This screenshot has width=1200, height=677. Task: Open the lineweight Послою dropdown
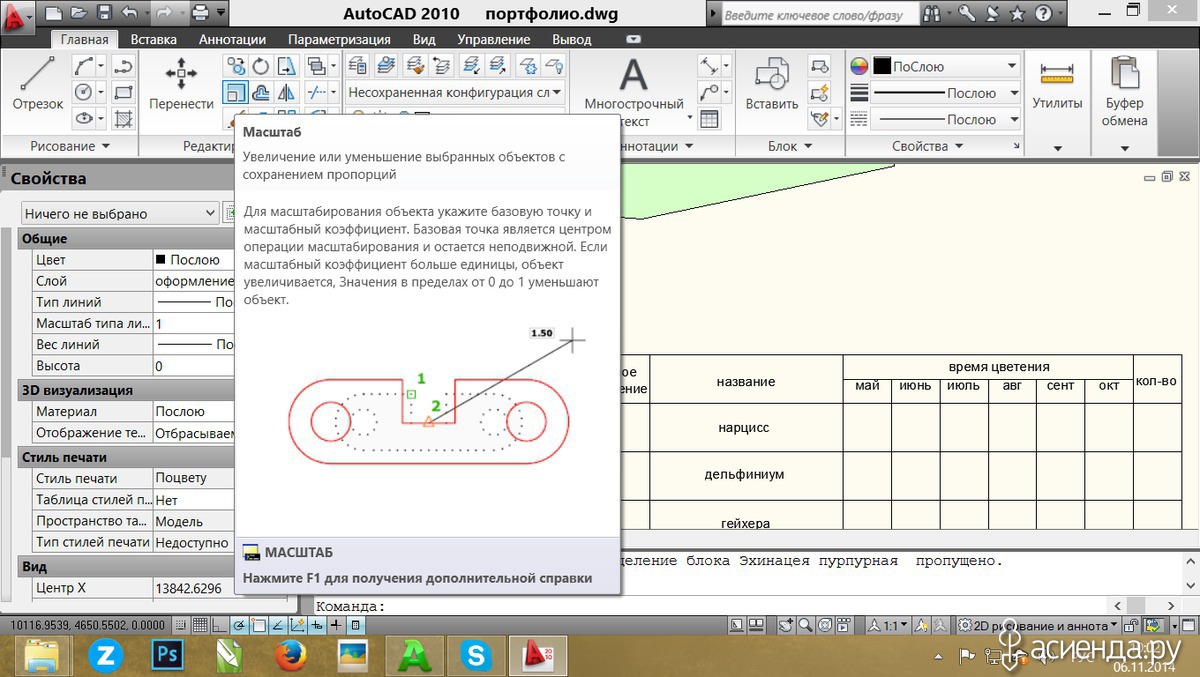(944, 93)
